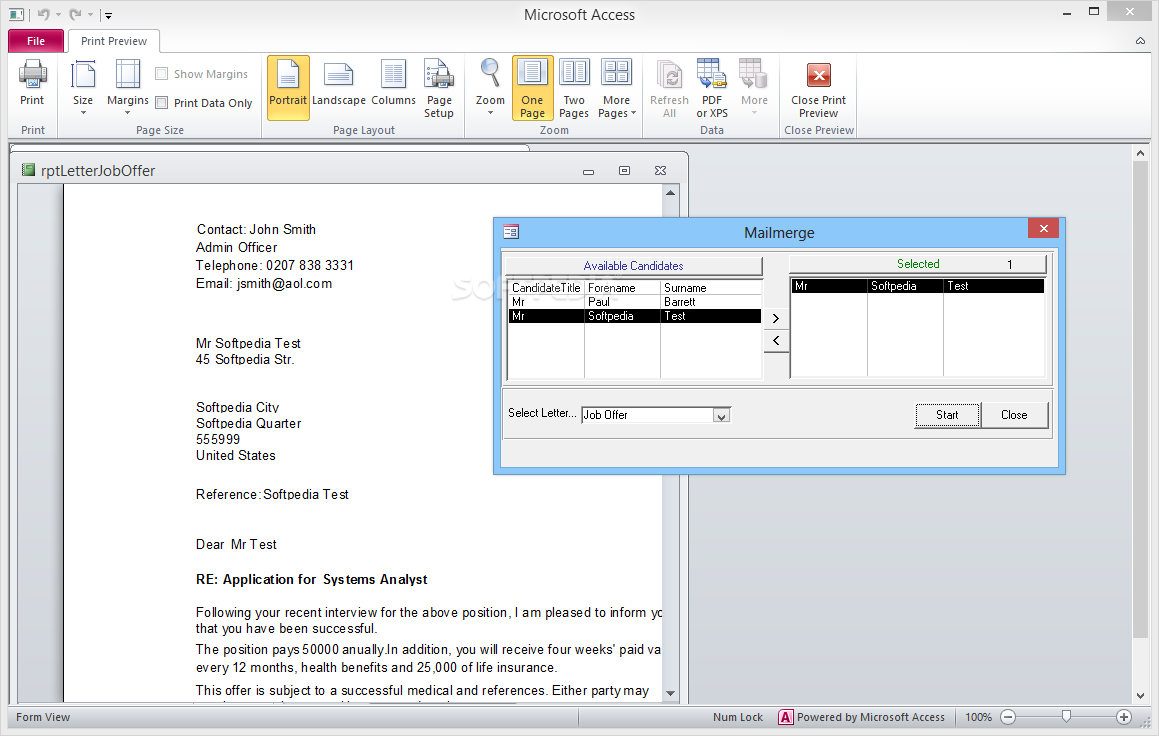Open the Customize Quick Access Toolbar dropdown
This screenshot has height=736, width=1159.
[108, 15]
